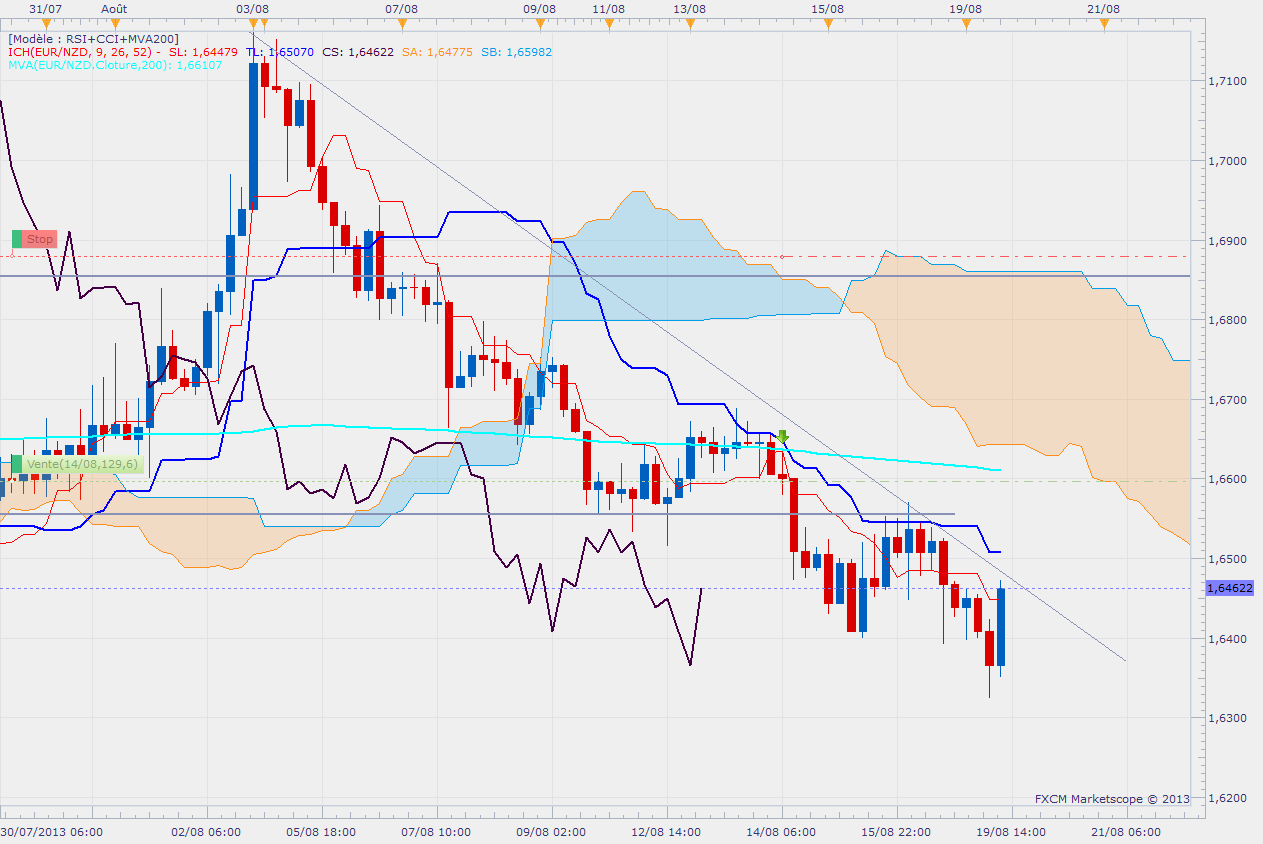This screenshot has height=844, width=1263.
Task: Select the red Stop order label
Action: tap(35, 239)
